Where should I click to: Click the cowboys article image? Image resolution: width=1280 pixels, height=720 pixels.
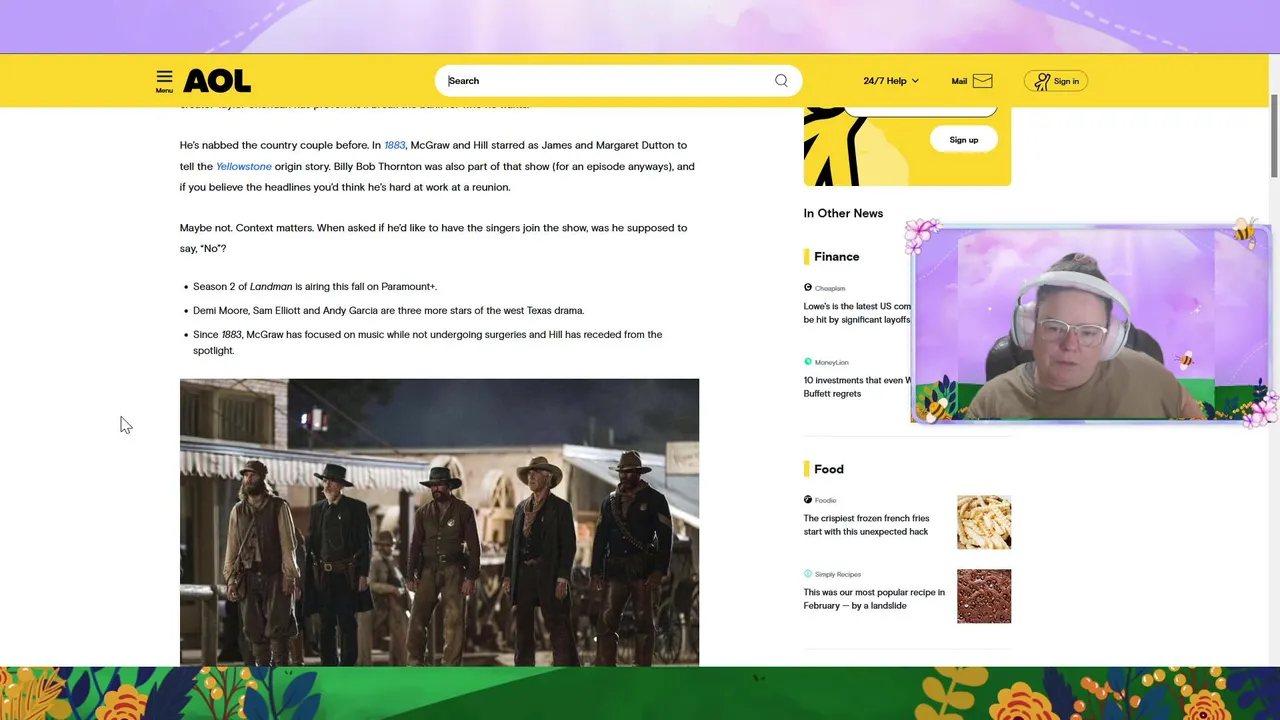click(439, 522)
